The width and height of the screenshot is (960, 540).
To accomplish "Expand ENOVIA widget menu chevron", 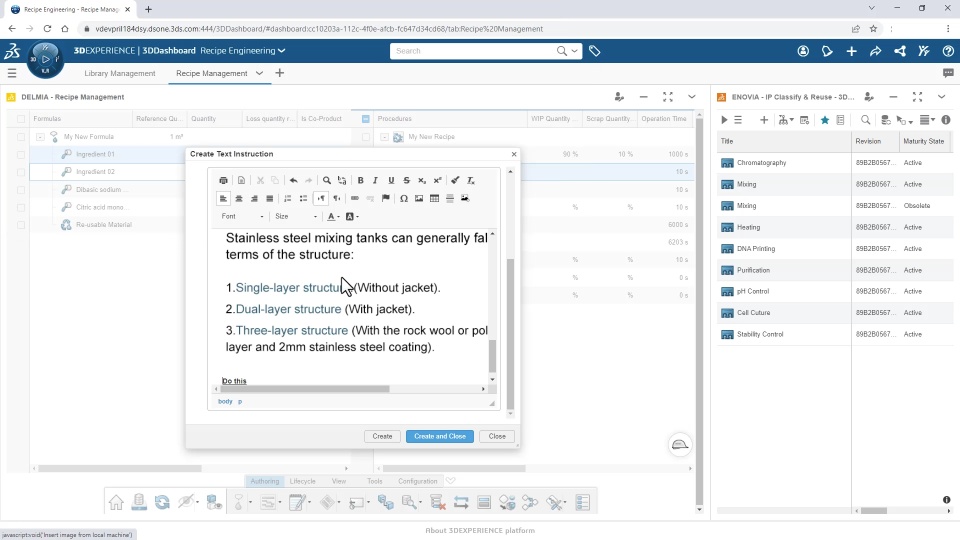I will coord(941,97).
